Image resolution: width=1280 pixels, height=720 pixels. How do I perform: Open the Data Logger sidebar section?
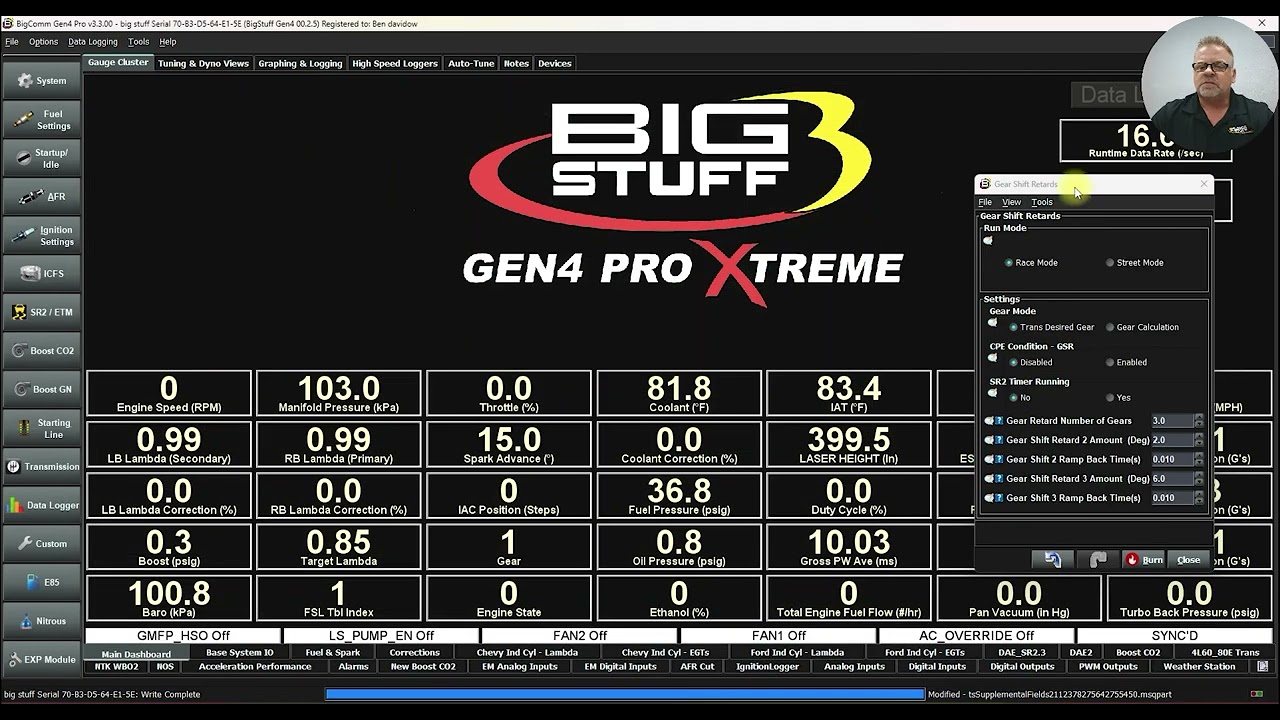[41, 505]
